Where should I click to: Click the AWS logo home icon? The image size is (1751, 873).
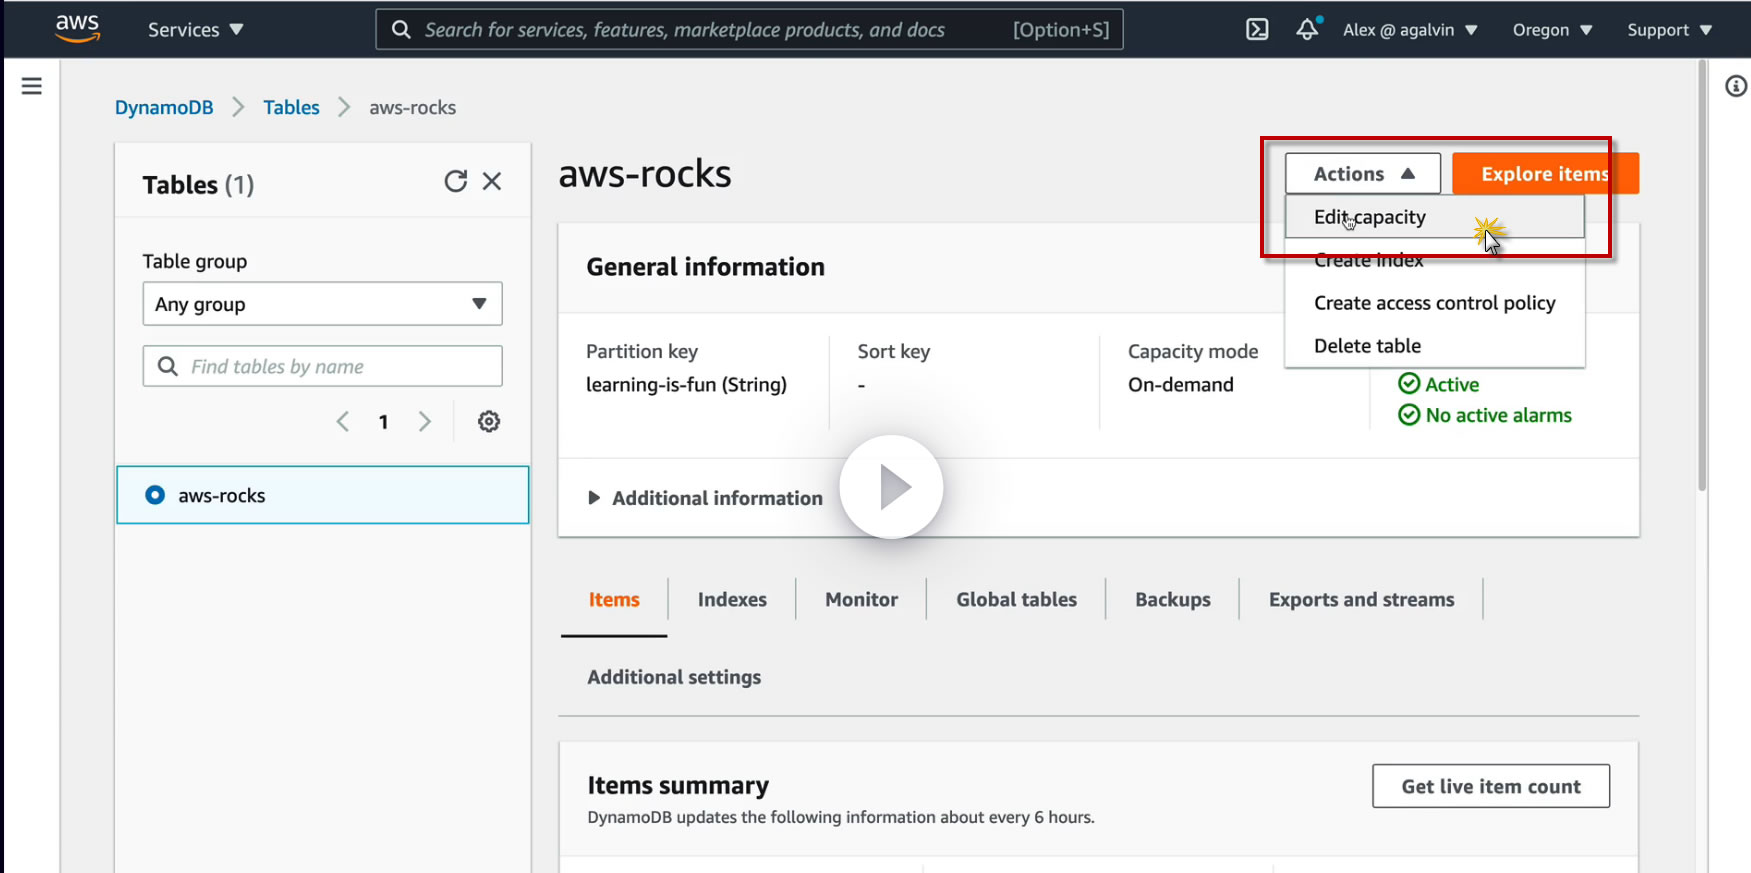(77, 28)
